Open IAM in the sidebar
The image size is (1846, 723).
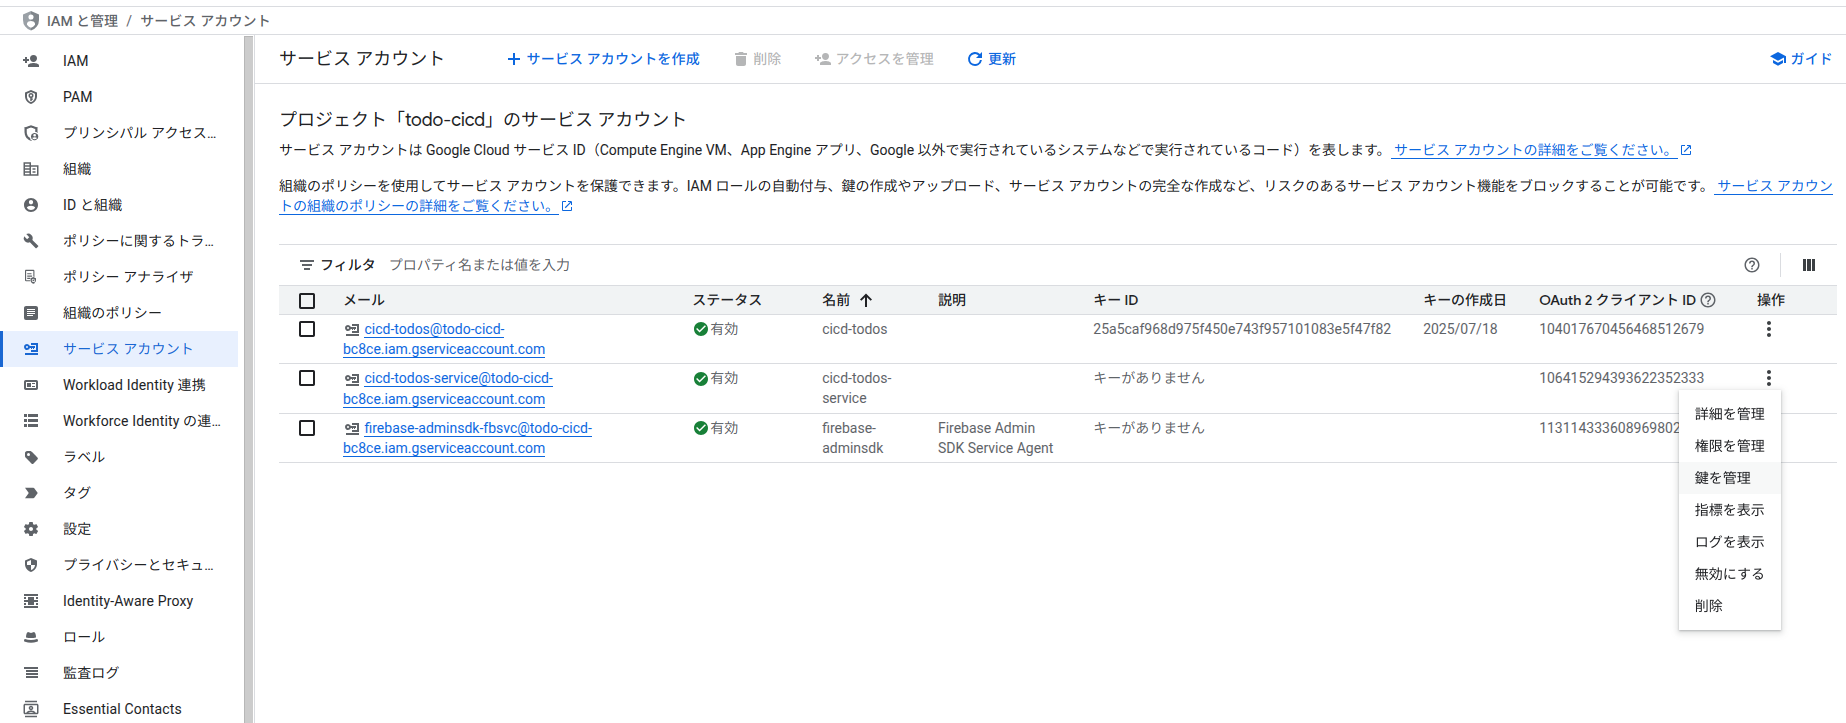coord(120,61)
